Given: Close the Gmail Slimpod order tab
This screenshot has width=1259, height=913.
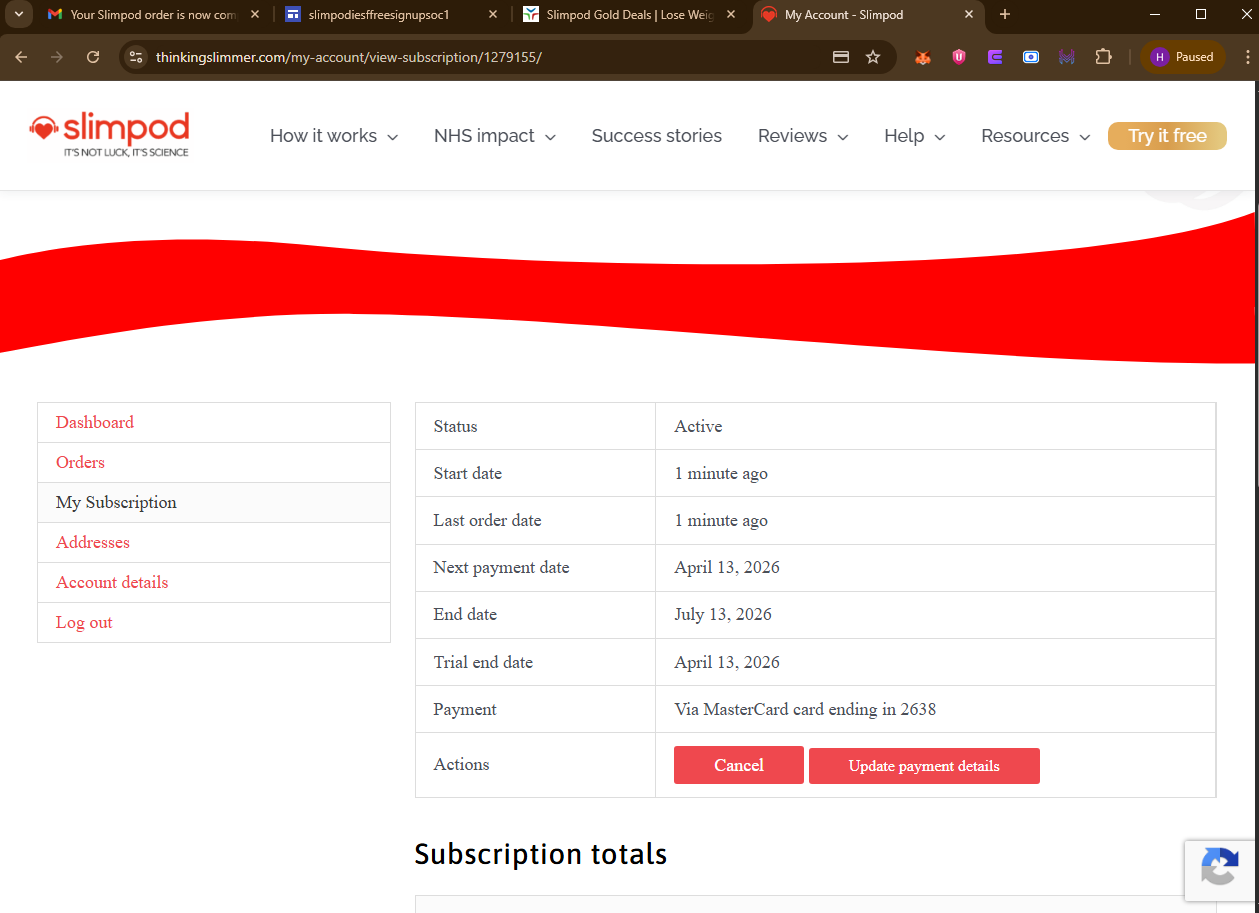Looking at the screenshot, I should pos(255,15).
